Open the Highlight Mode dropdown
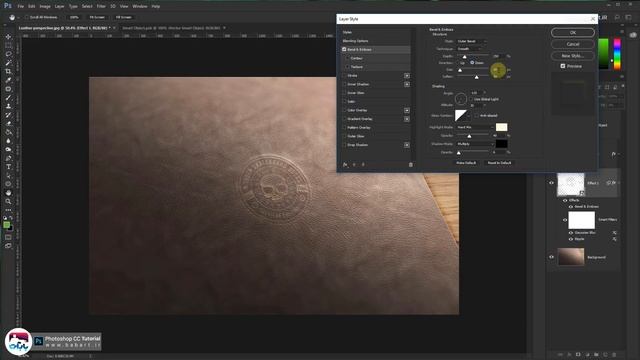 pos(475,127)
